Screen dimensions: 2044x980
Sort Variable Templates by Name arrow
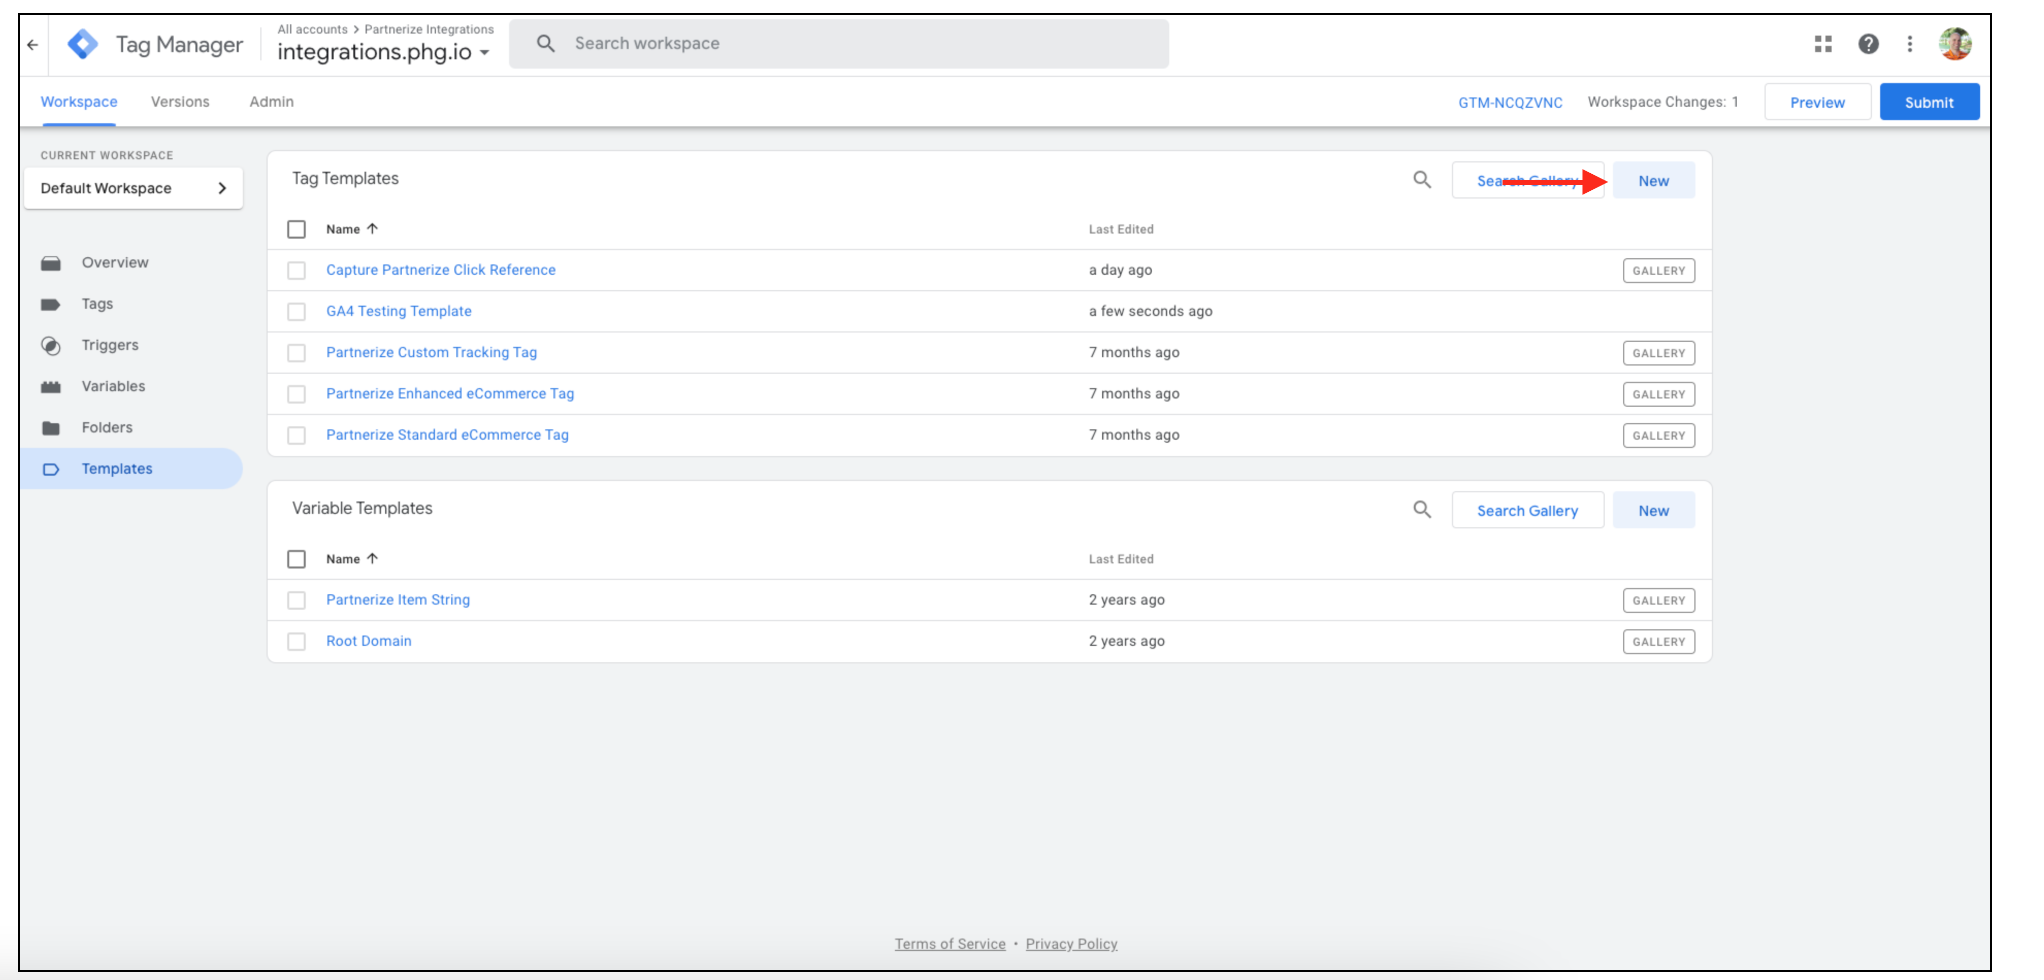[x=373, y=559]
